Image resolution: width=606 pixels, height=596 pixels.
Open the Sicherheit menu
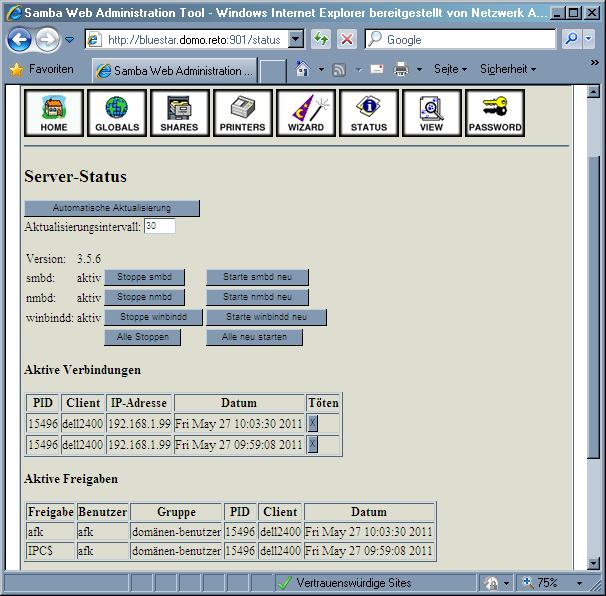pyautogui.click(x=508, y=69)
